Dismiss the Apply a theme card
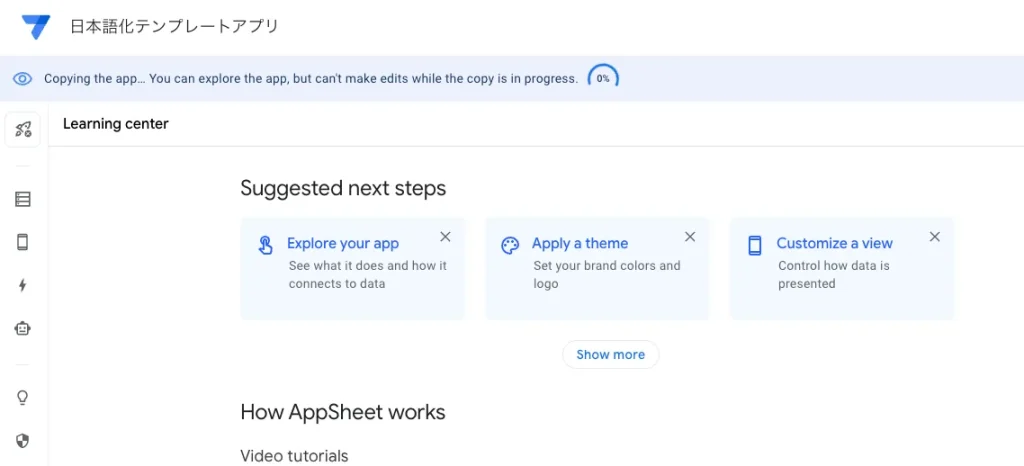This screenshot has width=1024, height=466. coord(690,237)
